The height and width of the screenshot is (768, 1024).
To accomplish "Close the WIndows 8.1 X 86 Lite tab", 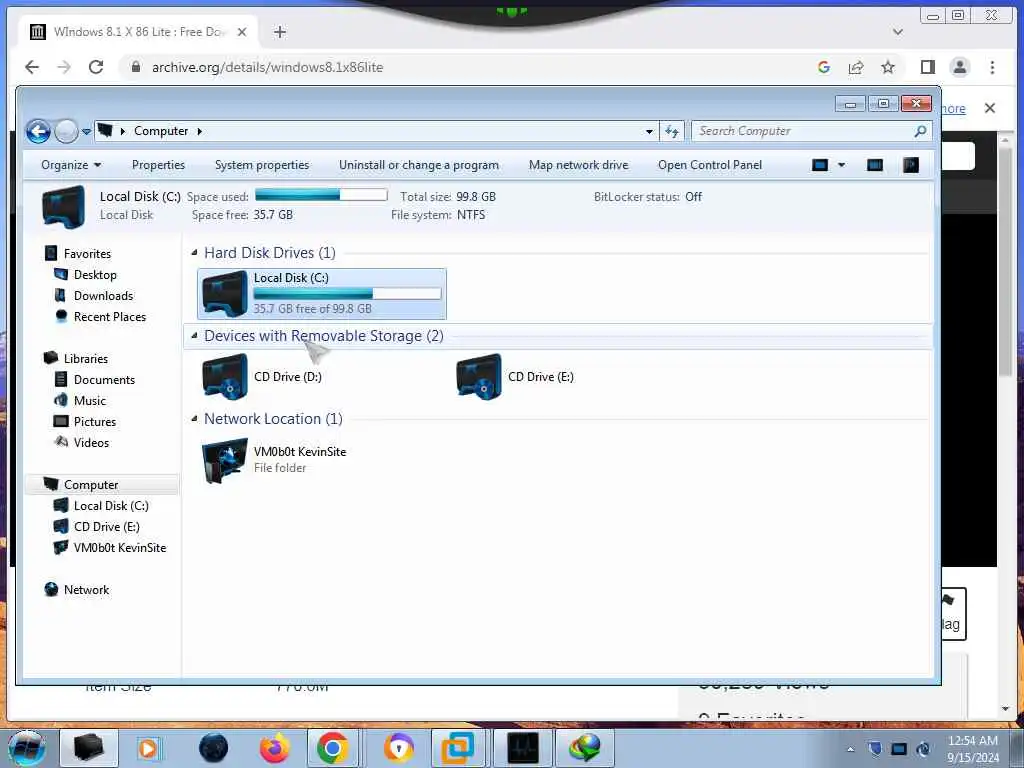I will (x=242, y=32).
